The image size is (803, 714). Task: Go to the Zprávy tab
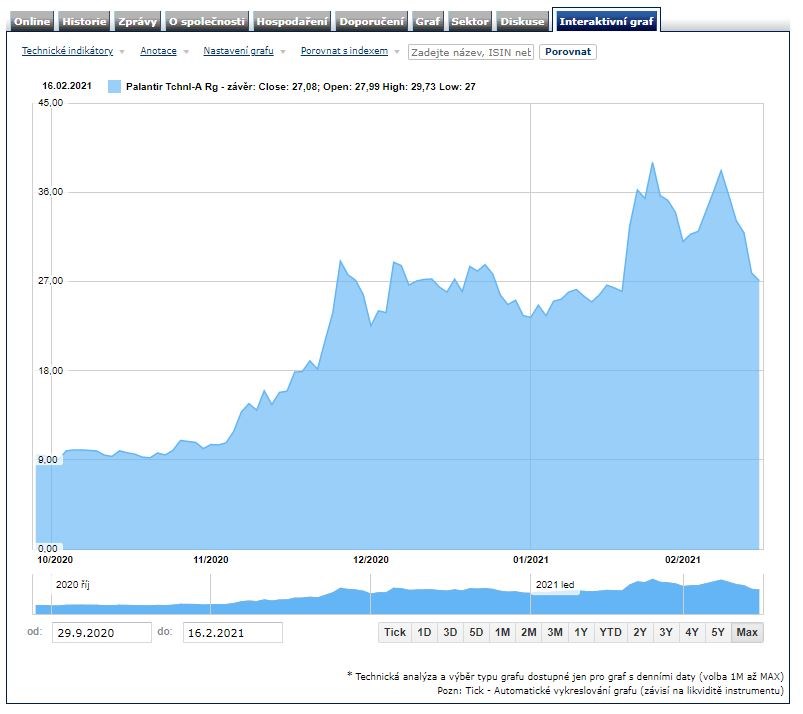click(x=136, y=21)
